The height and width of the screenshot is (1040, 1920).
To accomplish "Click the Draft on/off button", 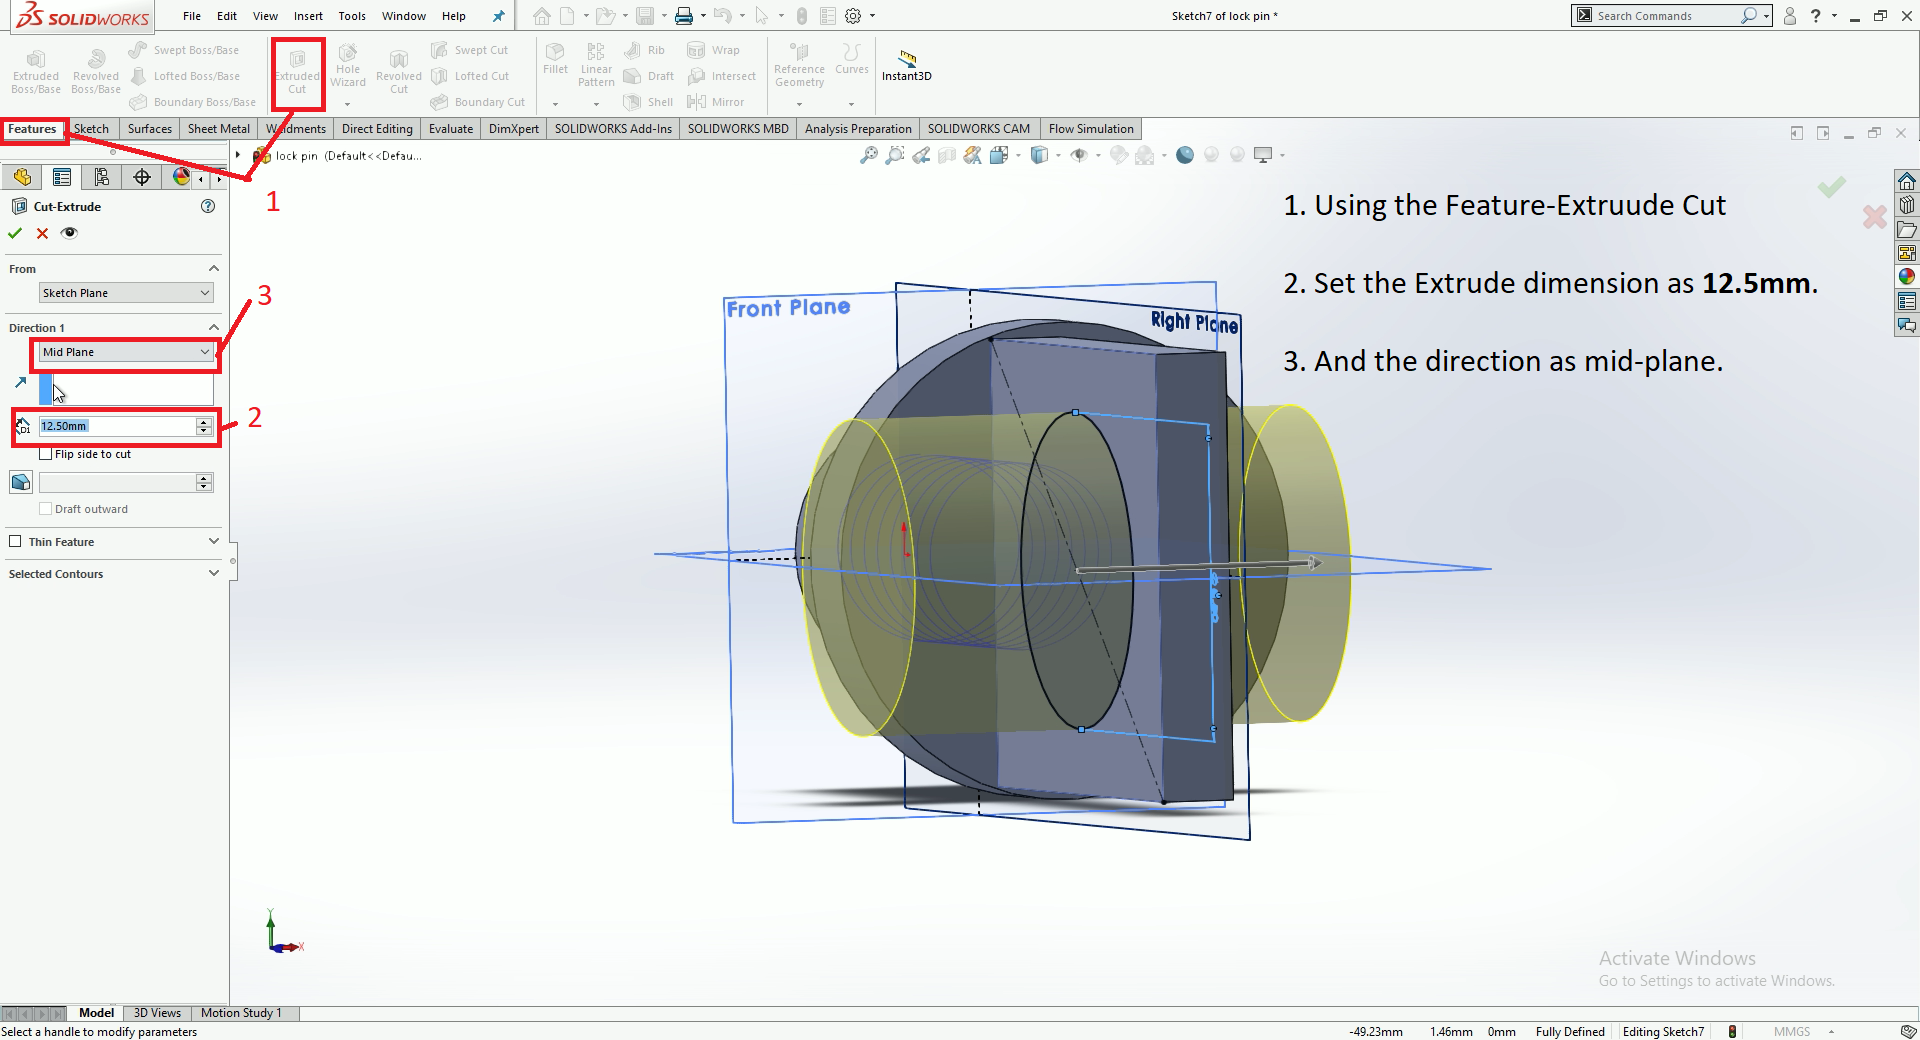I will point(21,482).
